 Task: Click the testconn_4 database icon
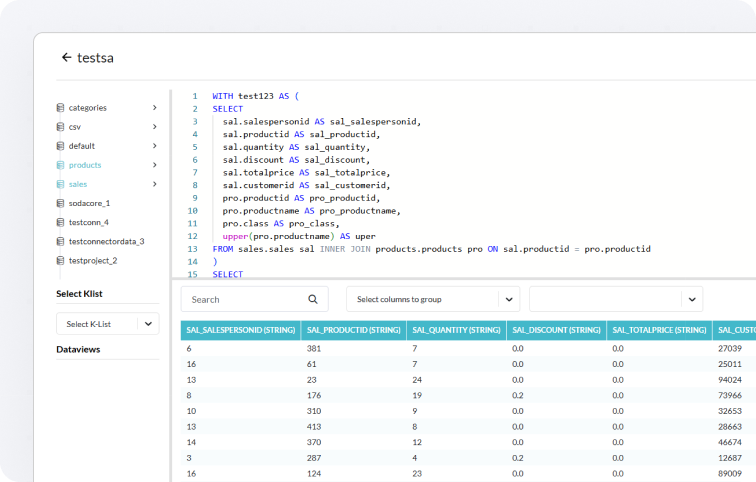61,222
